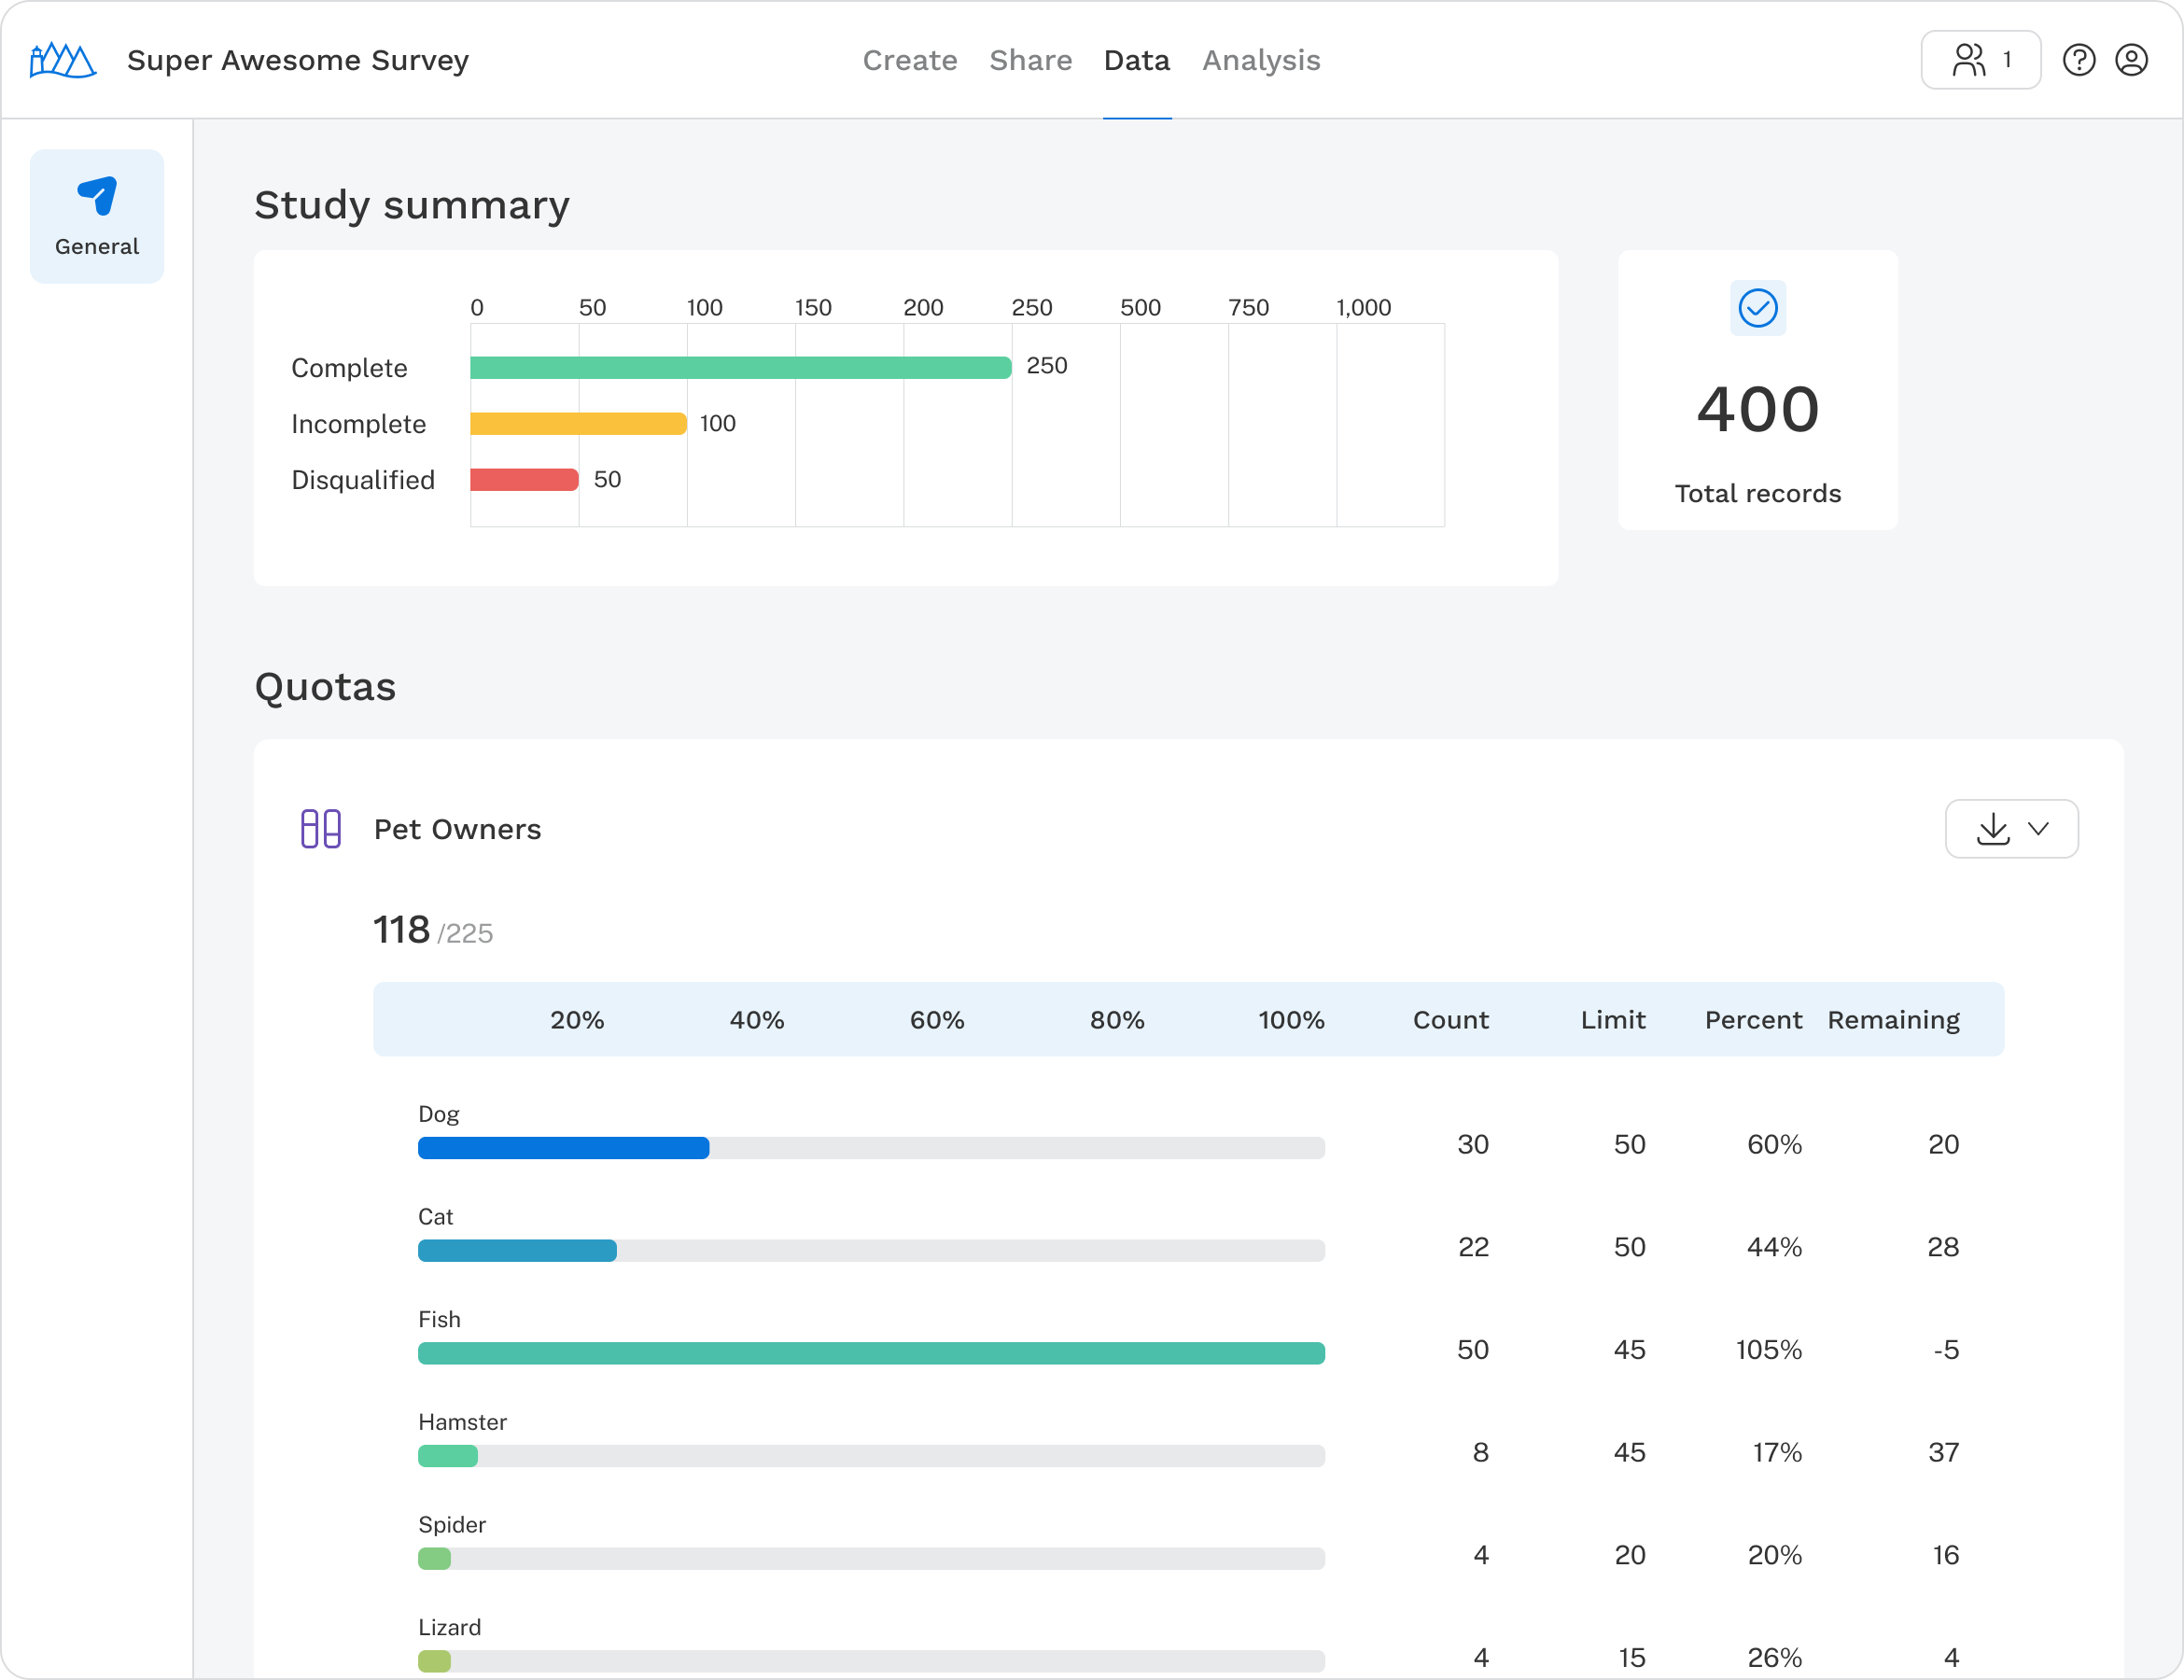The image size is (2184, 1680).
Task: Click the Fish row -5 remaining value
Action: point(1945,1350)
